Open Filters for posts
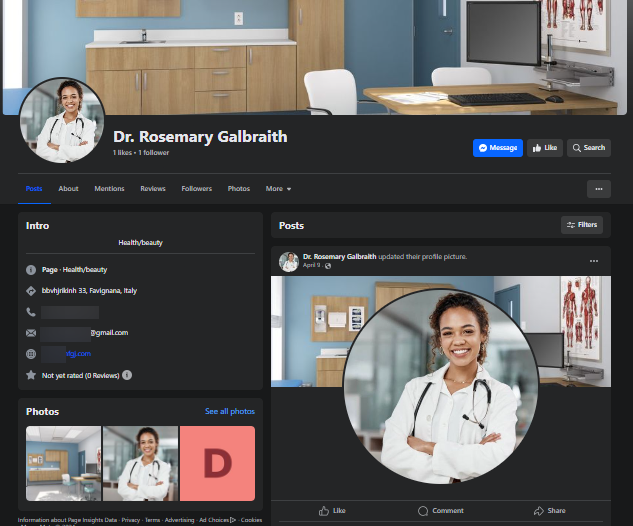Screen dimensions: 633x526 (582, 225)
